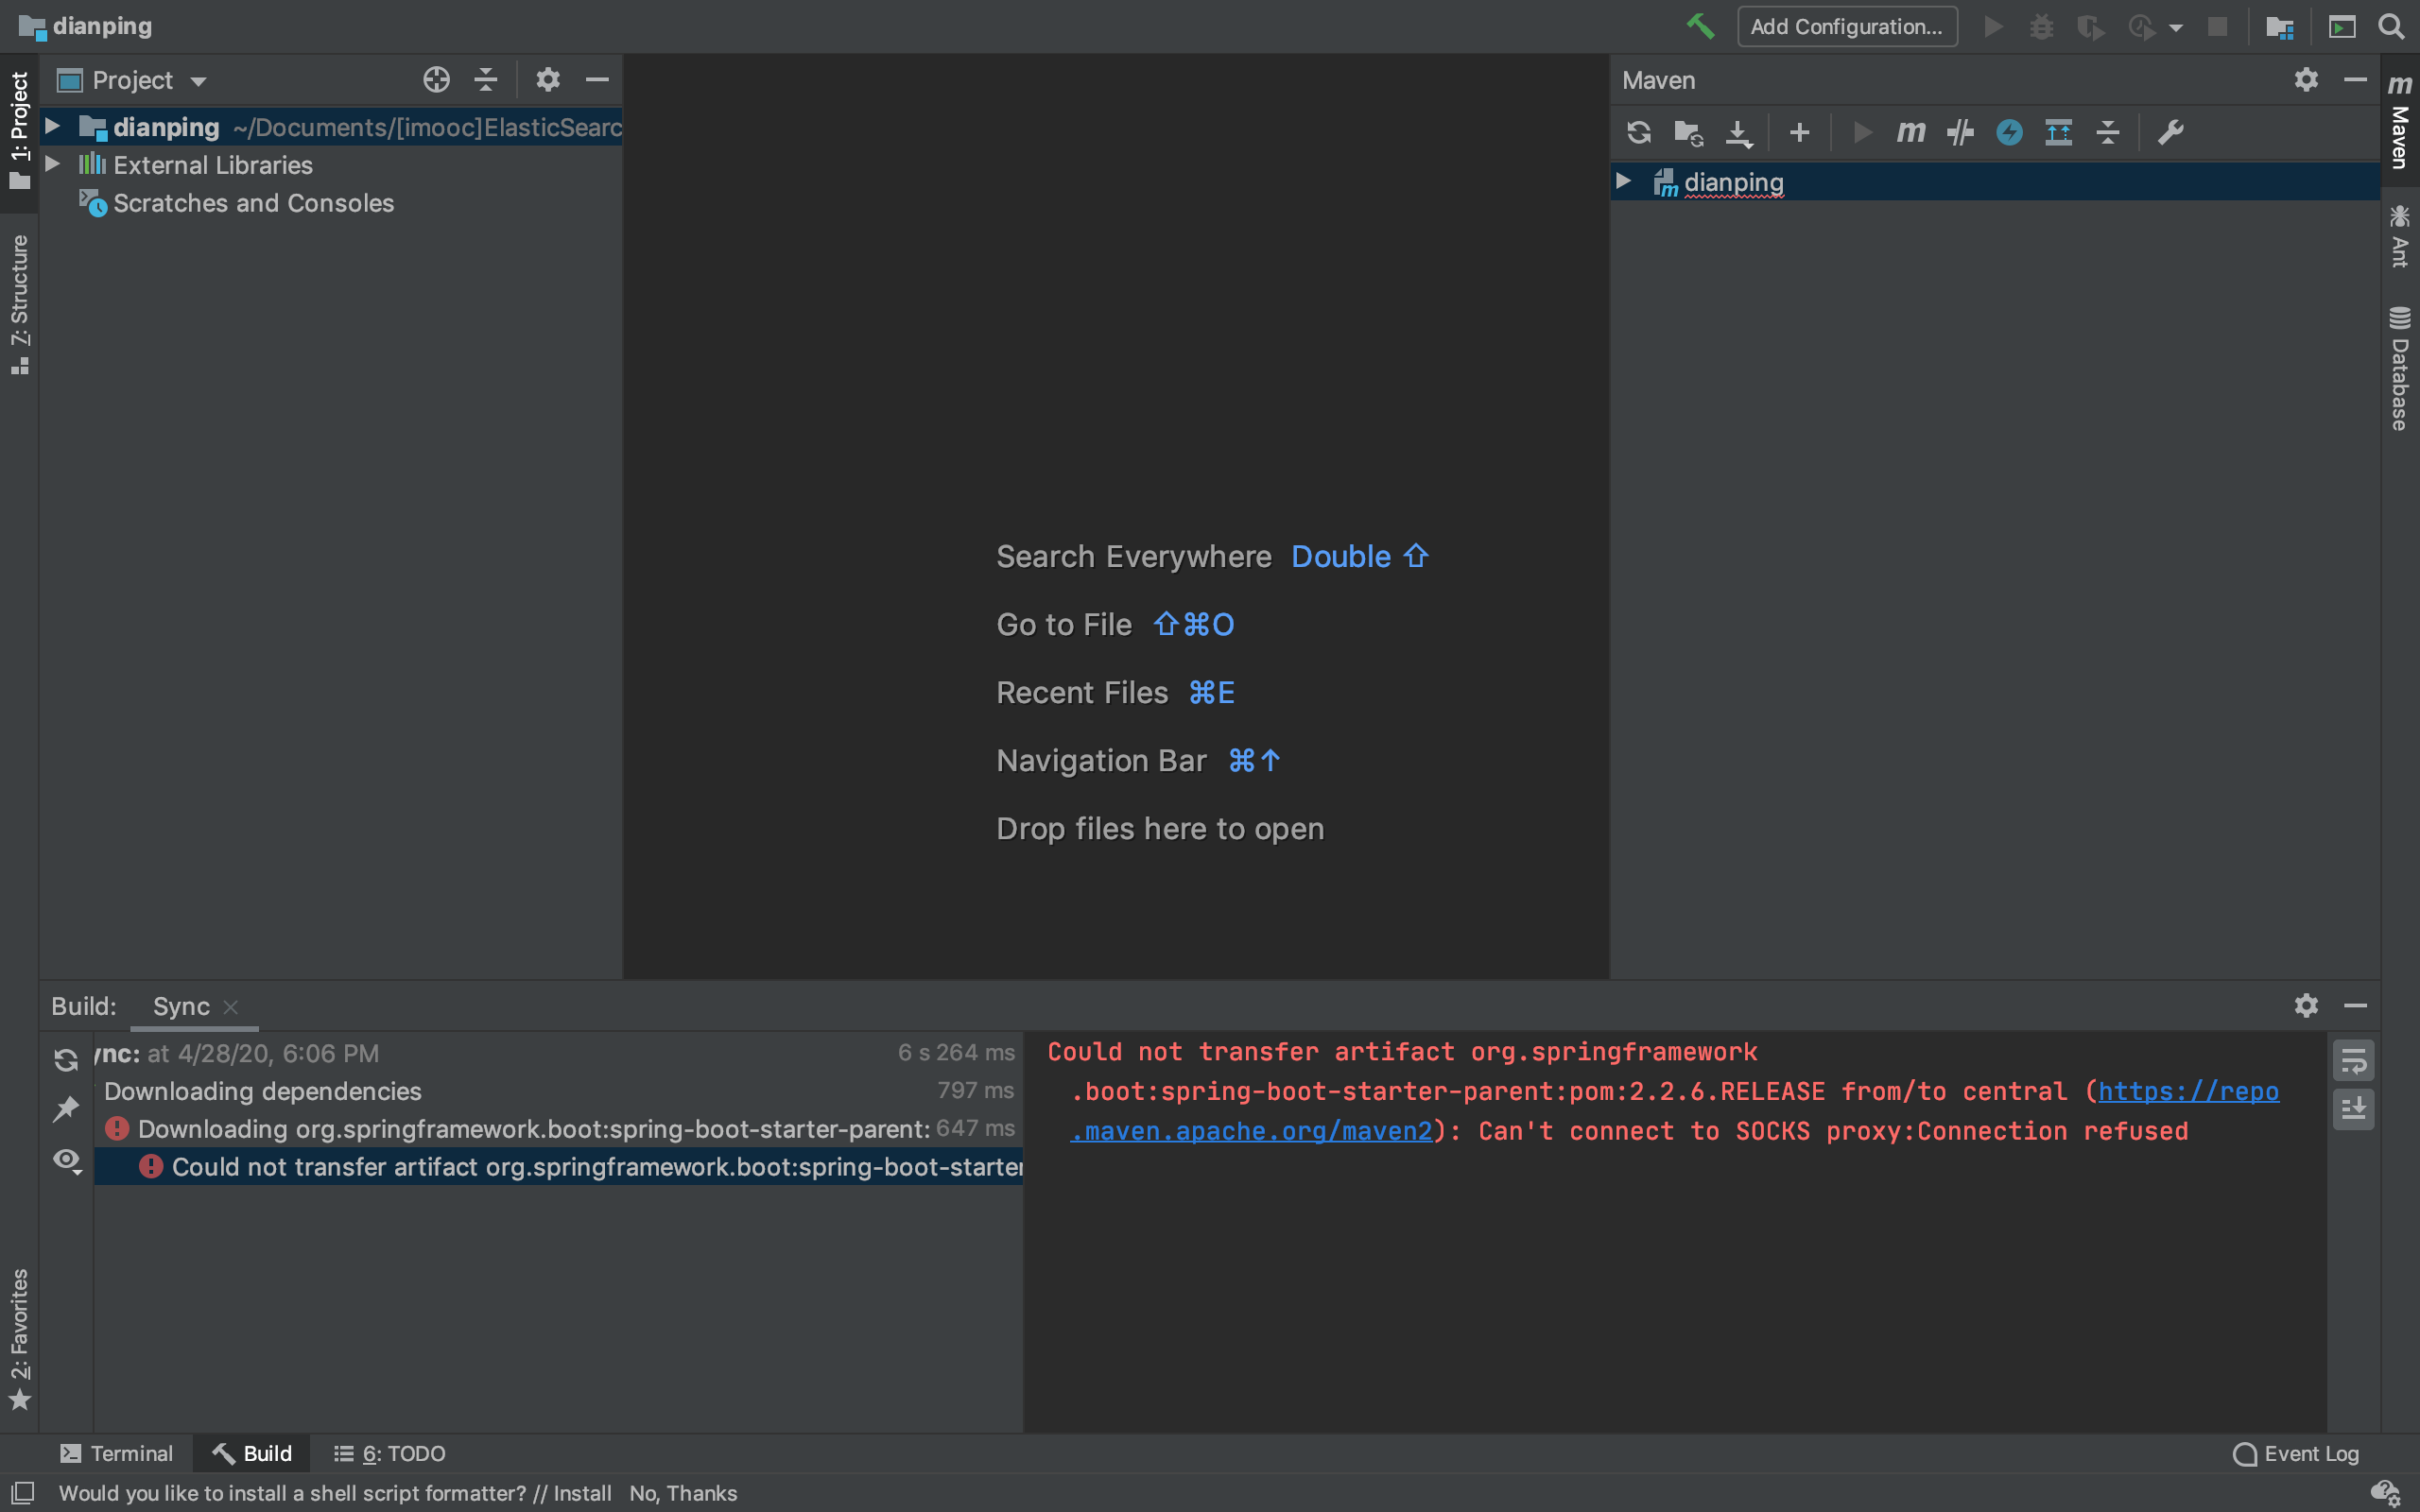Open the Ant side tab
This screenshot has width=2420, height=1512.
(x=2400, y=235)
